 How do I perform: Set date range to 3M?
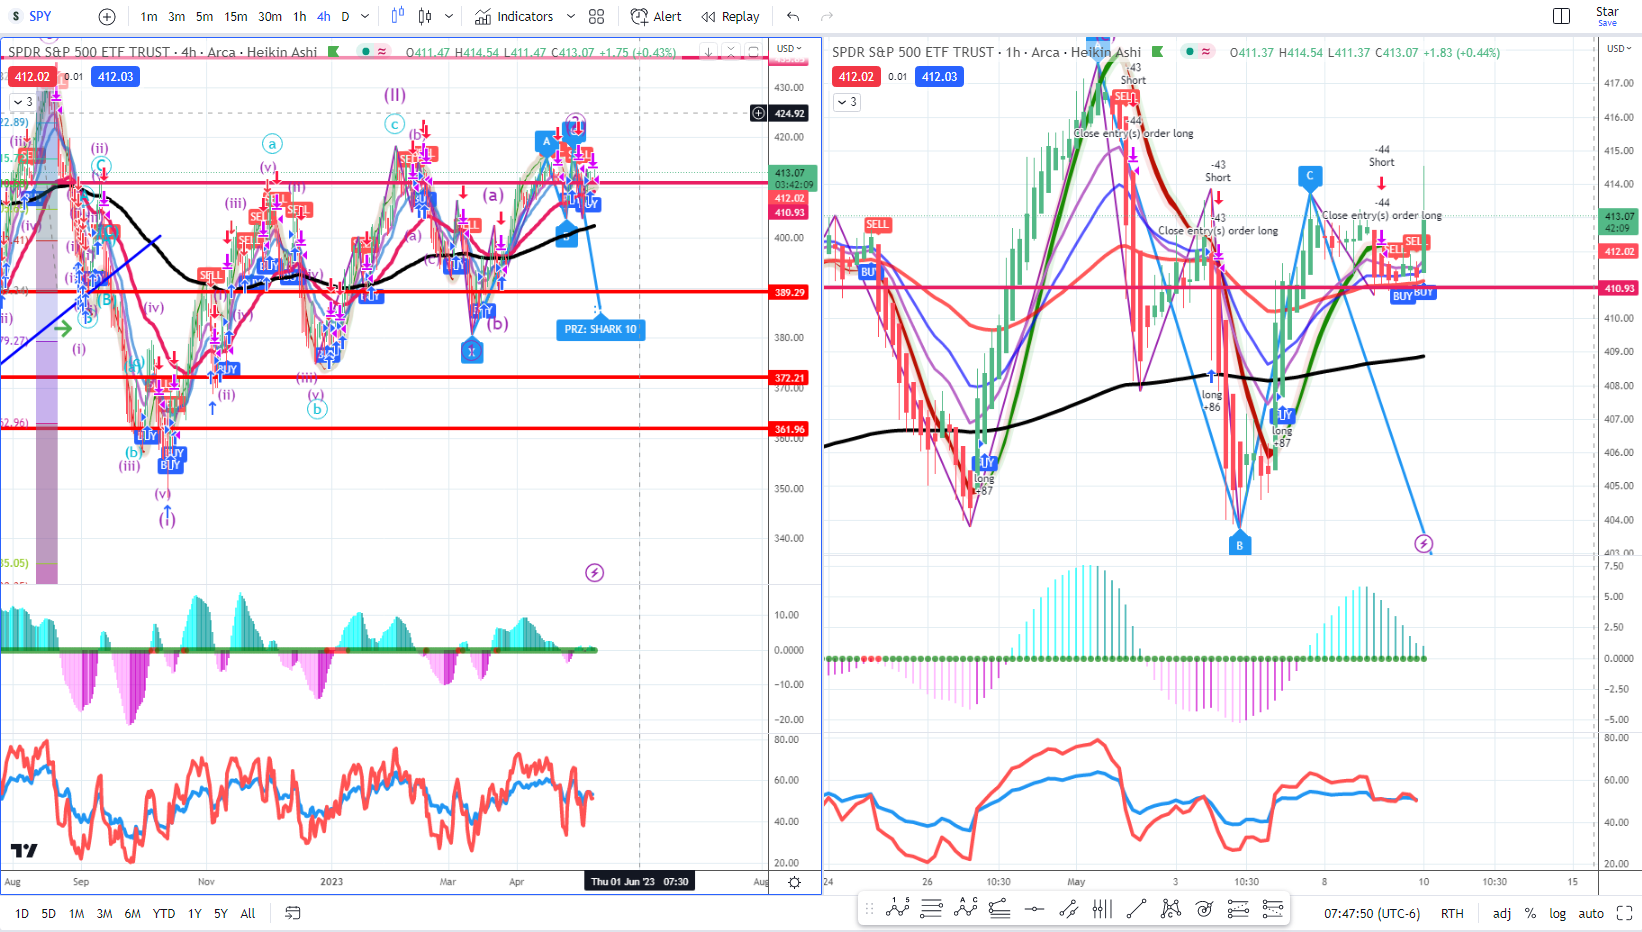point(104,913)
